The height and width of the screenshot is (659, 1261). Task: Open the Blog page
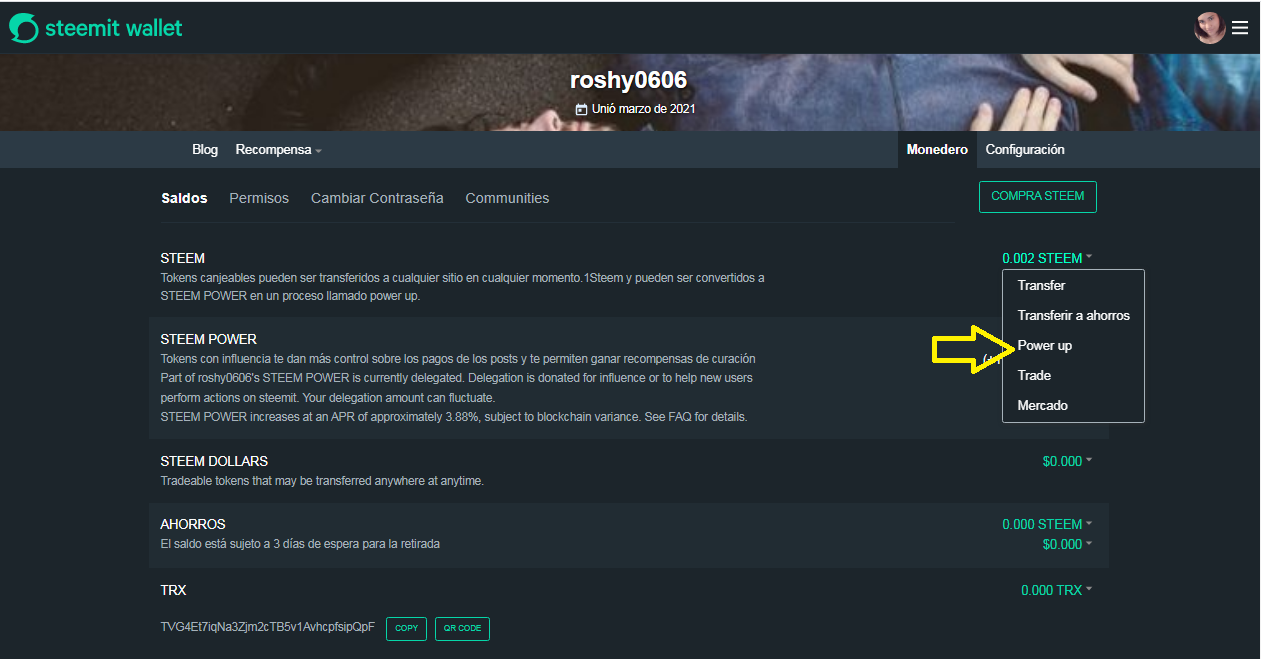[205, 150]
